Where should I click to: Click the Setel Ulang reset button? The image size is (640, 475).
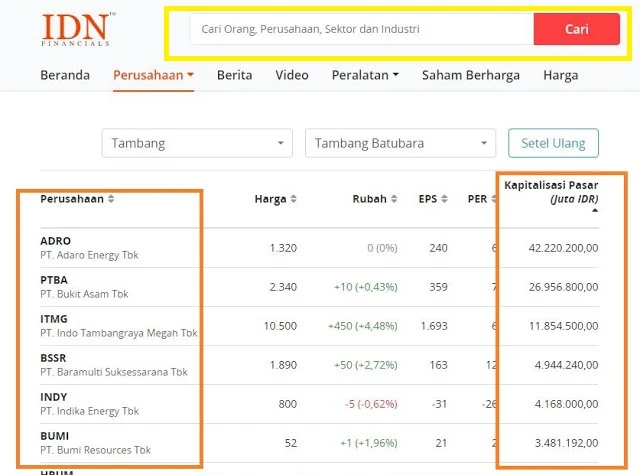tap(553, 143)
